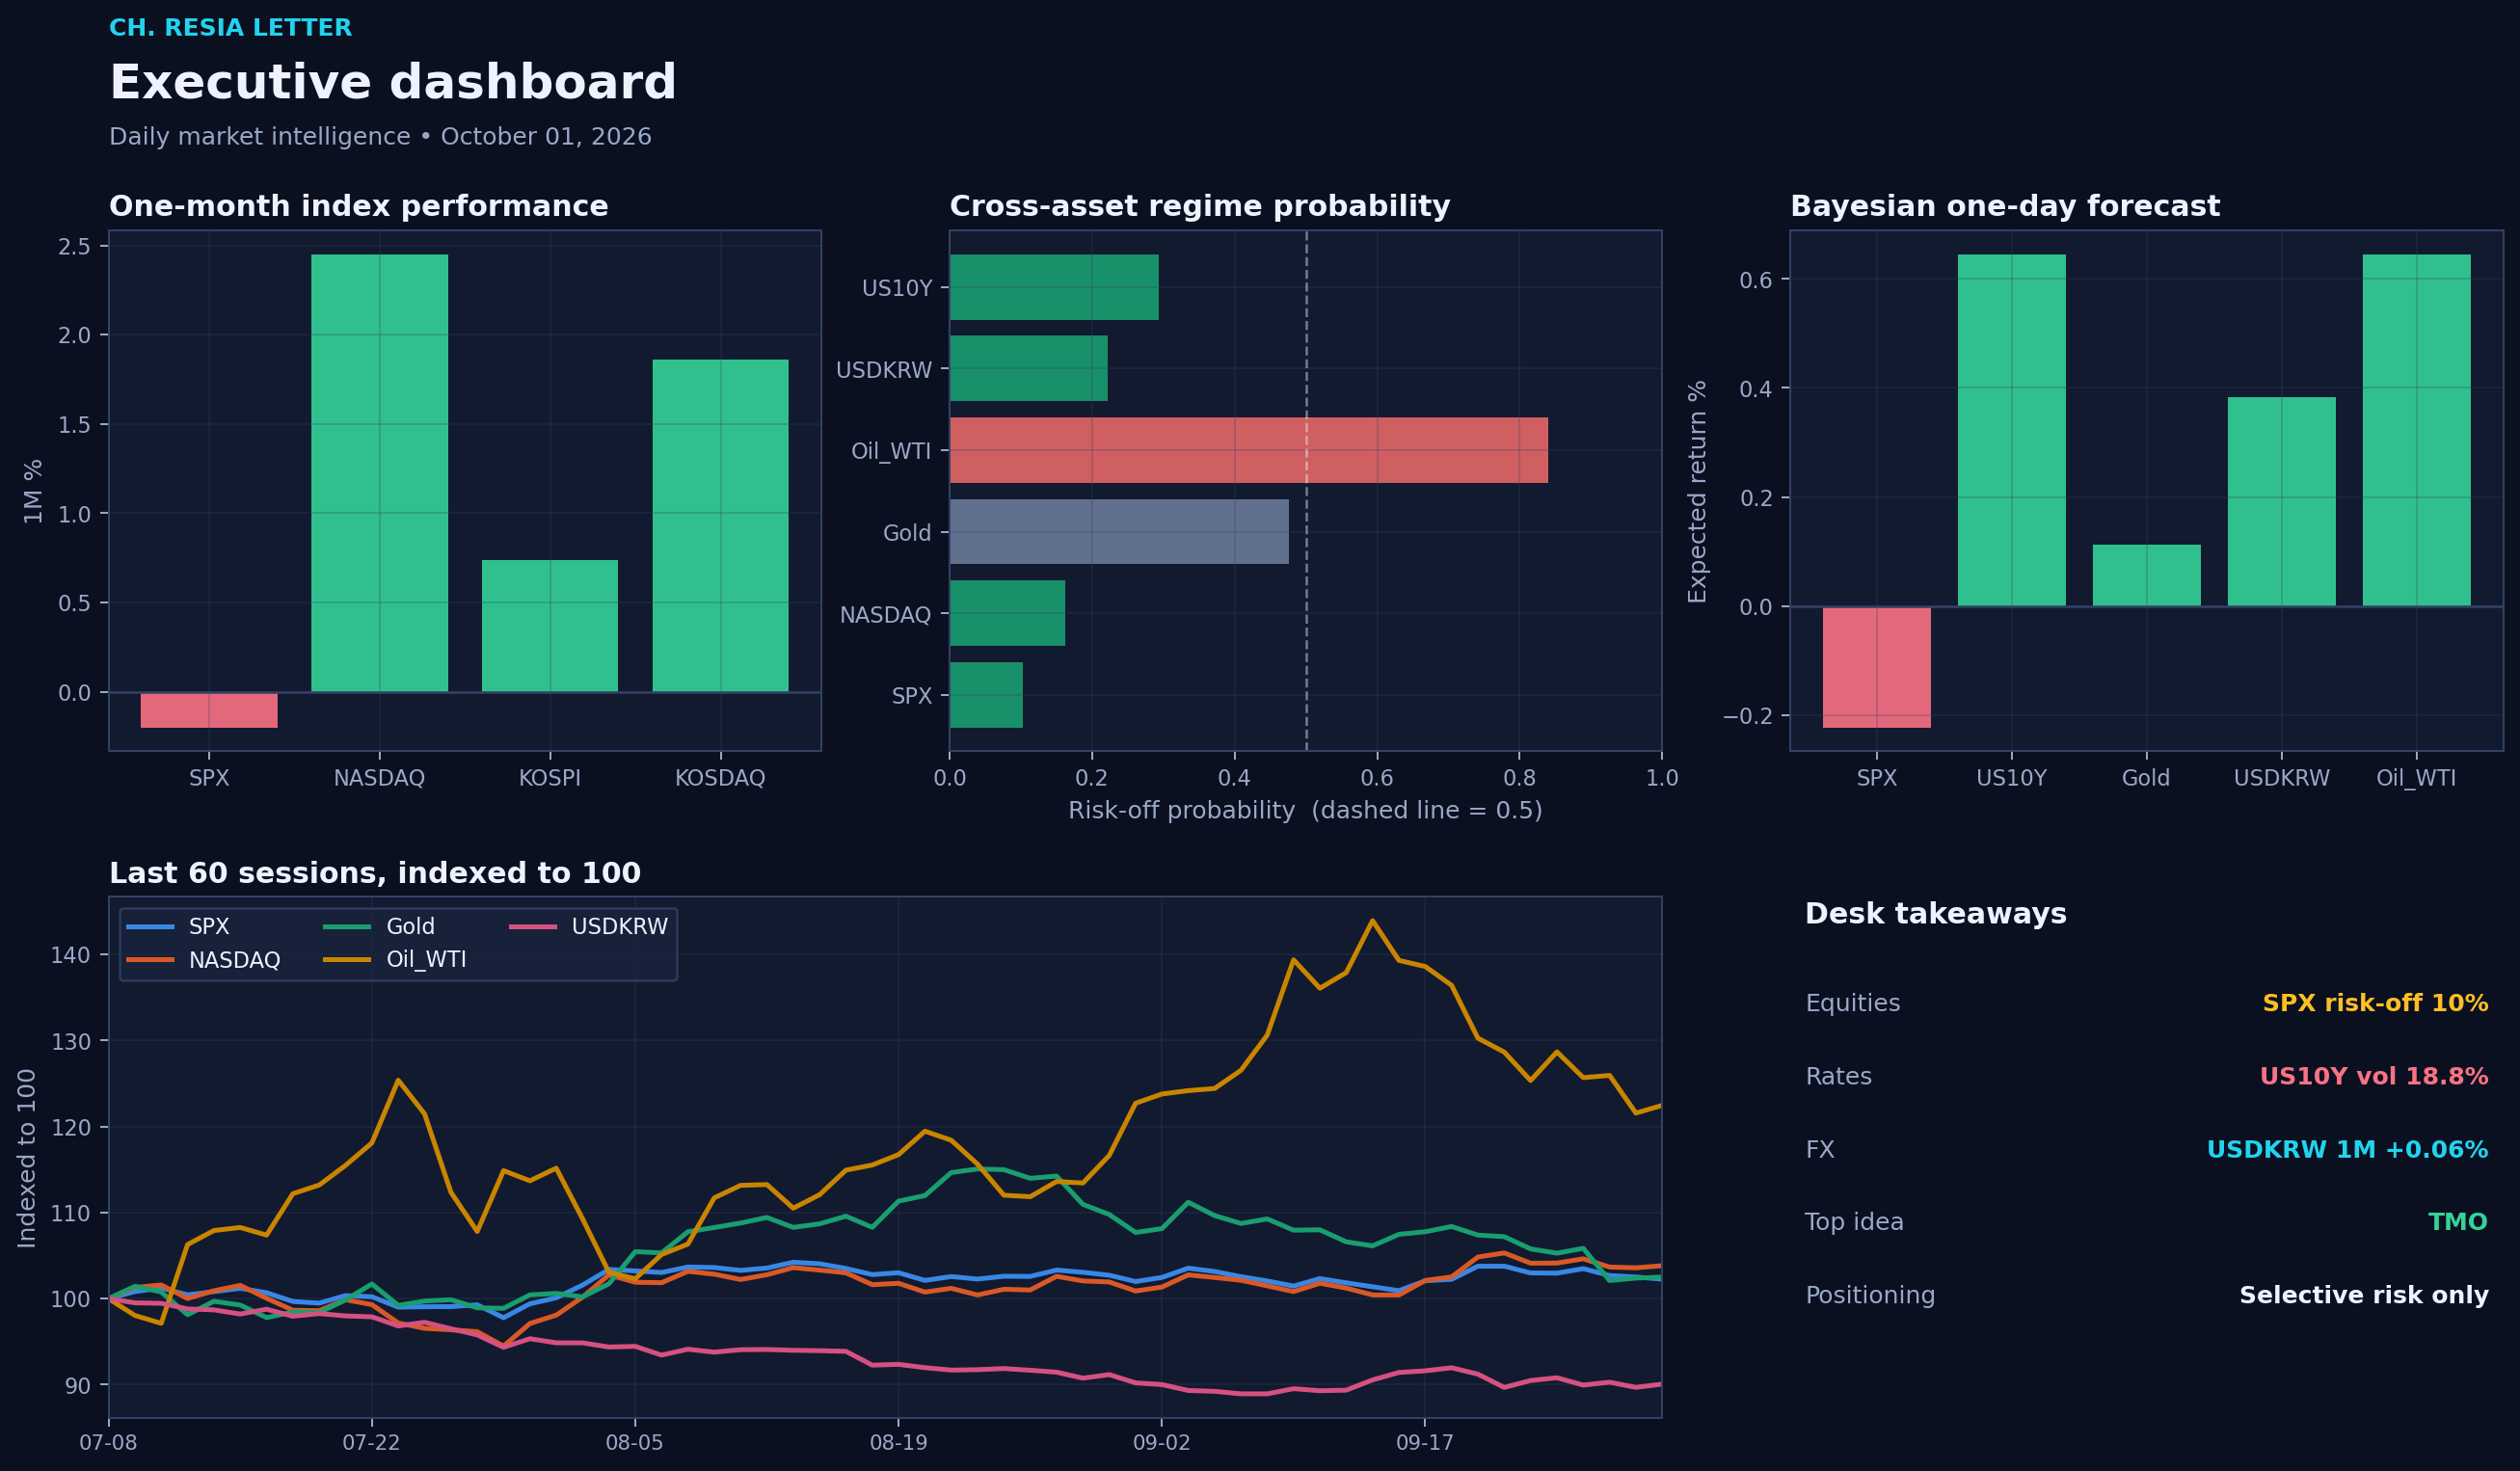Click the amber Oil_WTI legend swatch

click(x=347, y=960)
